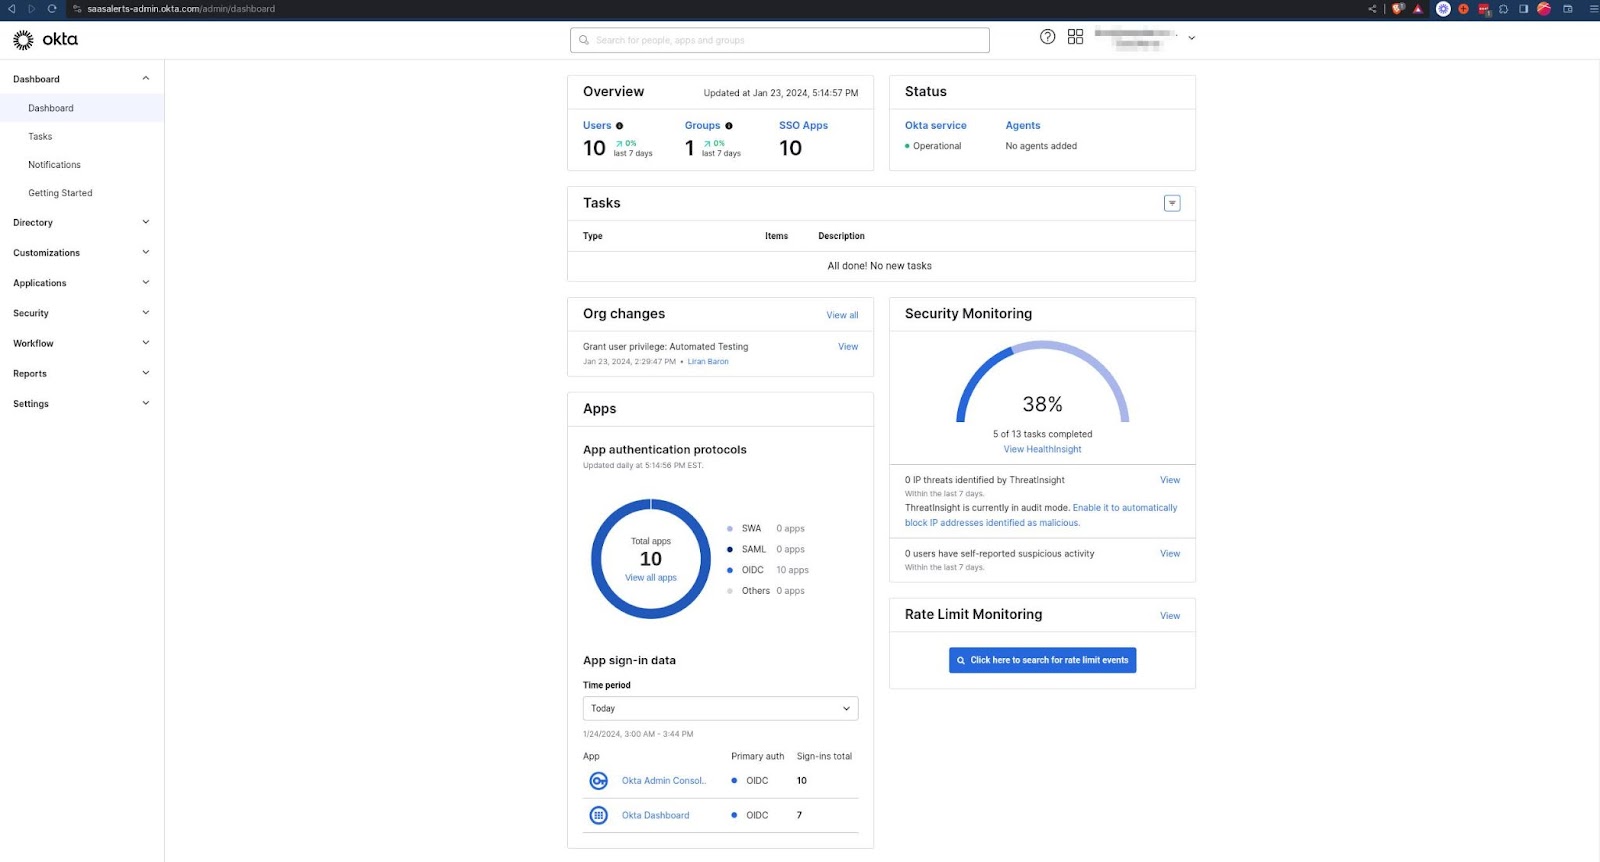The image size is (1600, 862).
Task: Open Notifications in the sidebar
Action: pos(54,165)
